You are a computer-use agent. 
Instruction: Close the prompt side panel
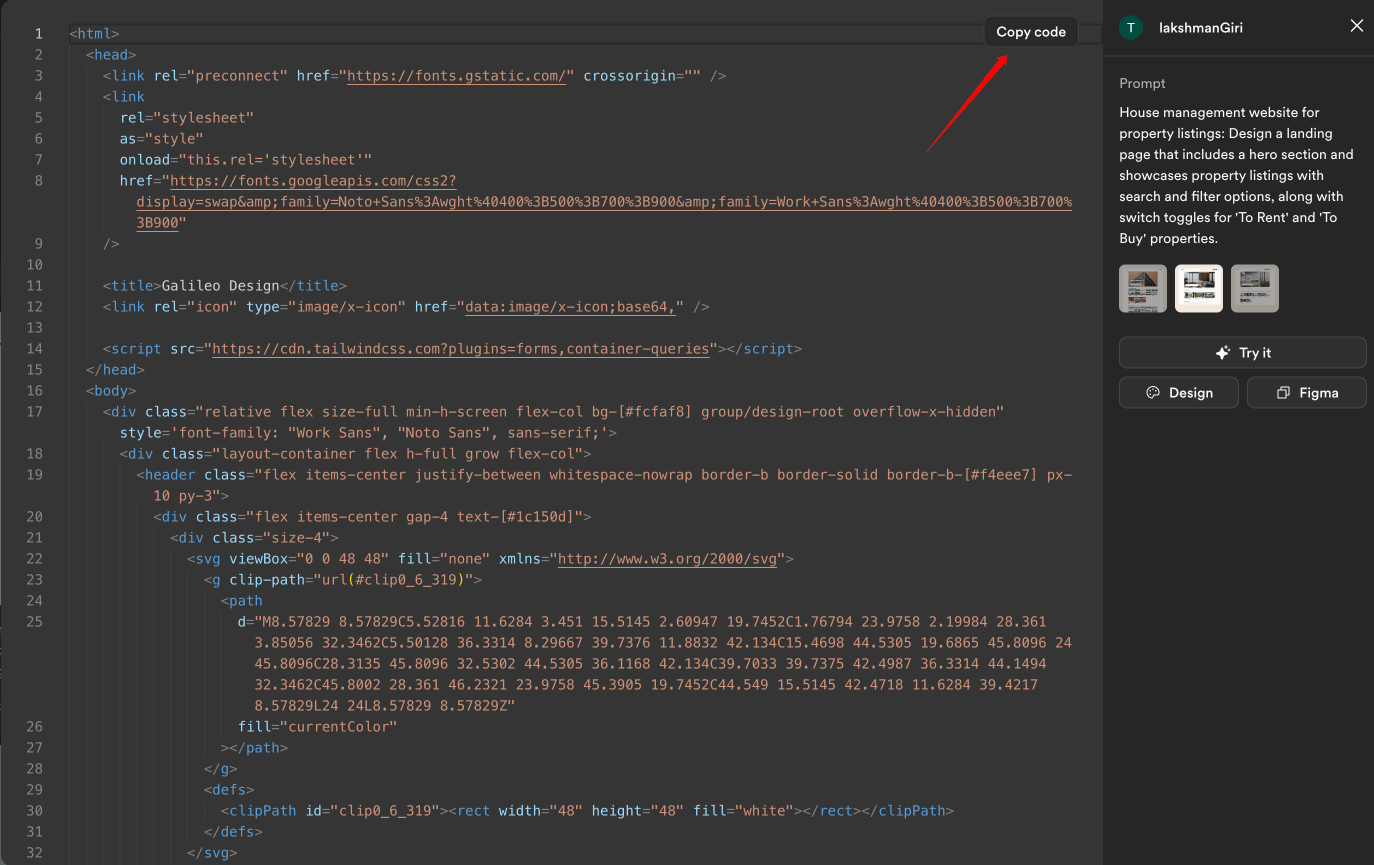1356,25
